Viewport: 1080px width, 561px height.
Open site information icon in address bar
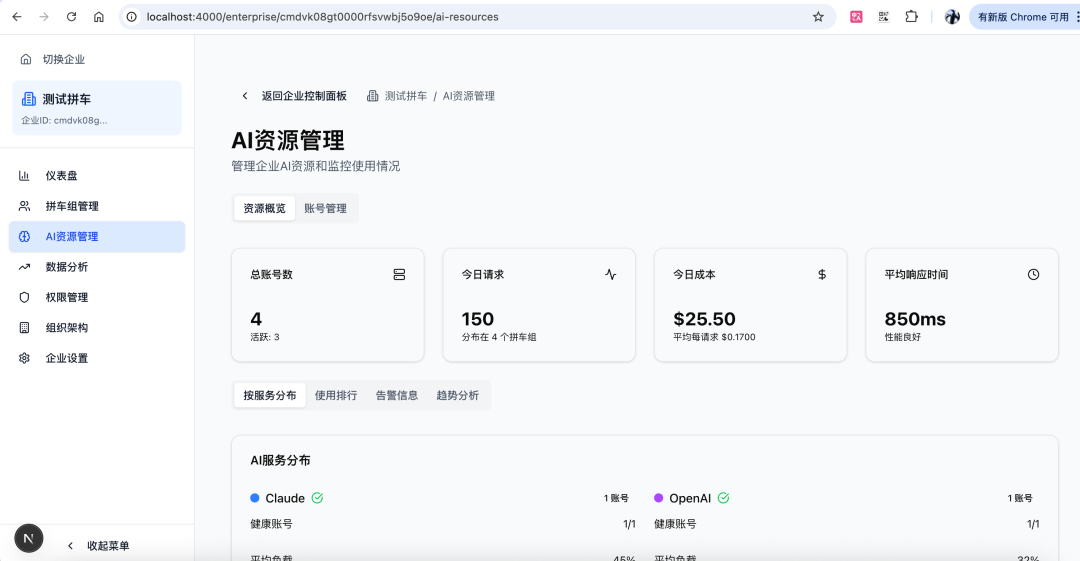132,17
